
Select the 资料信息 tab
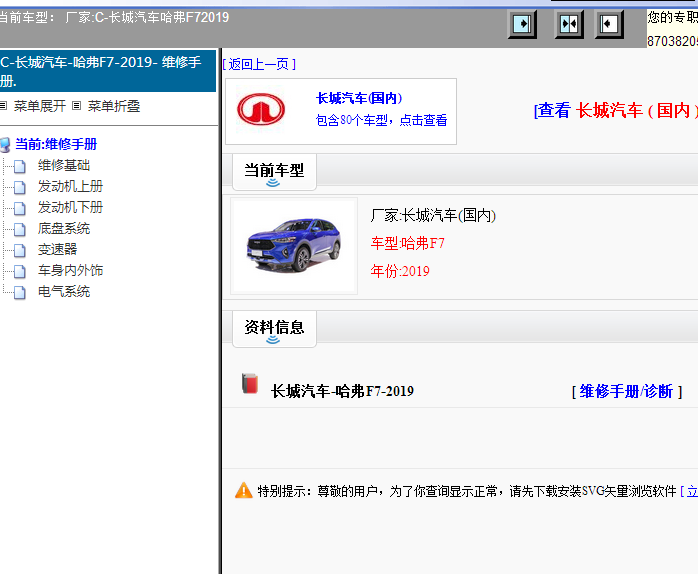click(274, 329)
